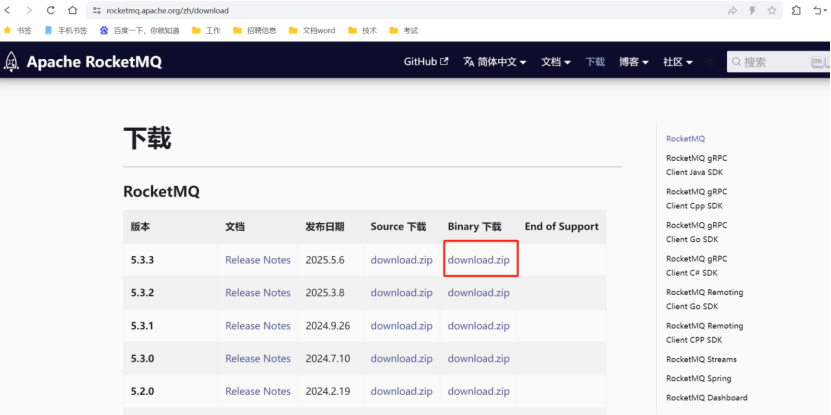Open GitHub link in navbar
Image resolution: width=831 pixels, height=415 pixels.
click(426, 62)
